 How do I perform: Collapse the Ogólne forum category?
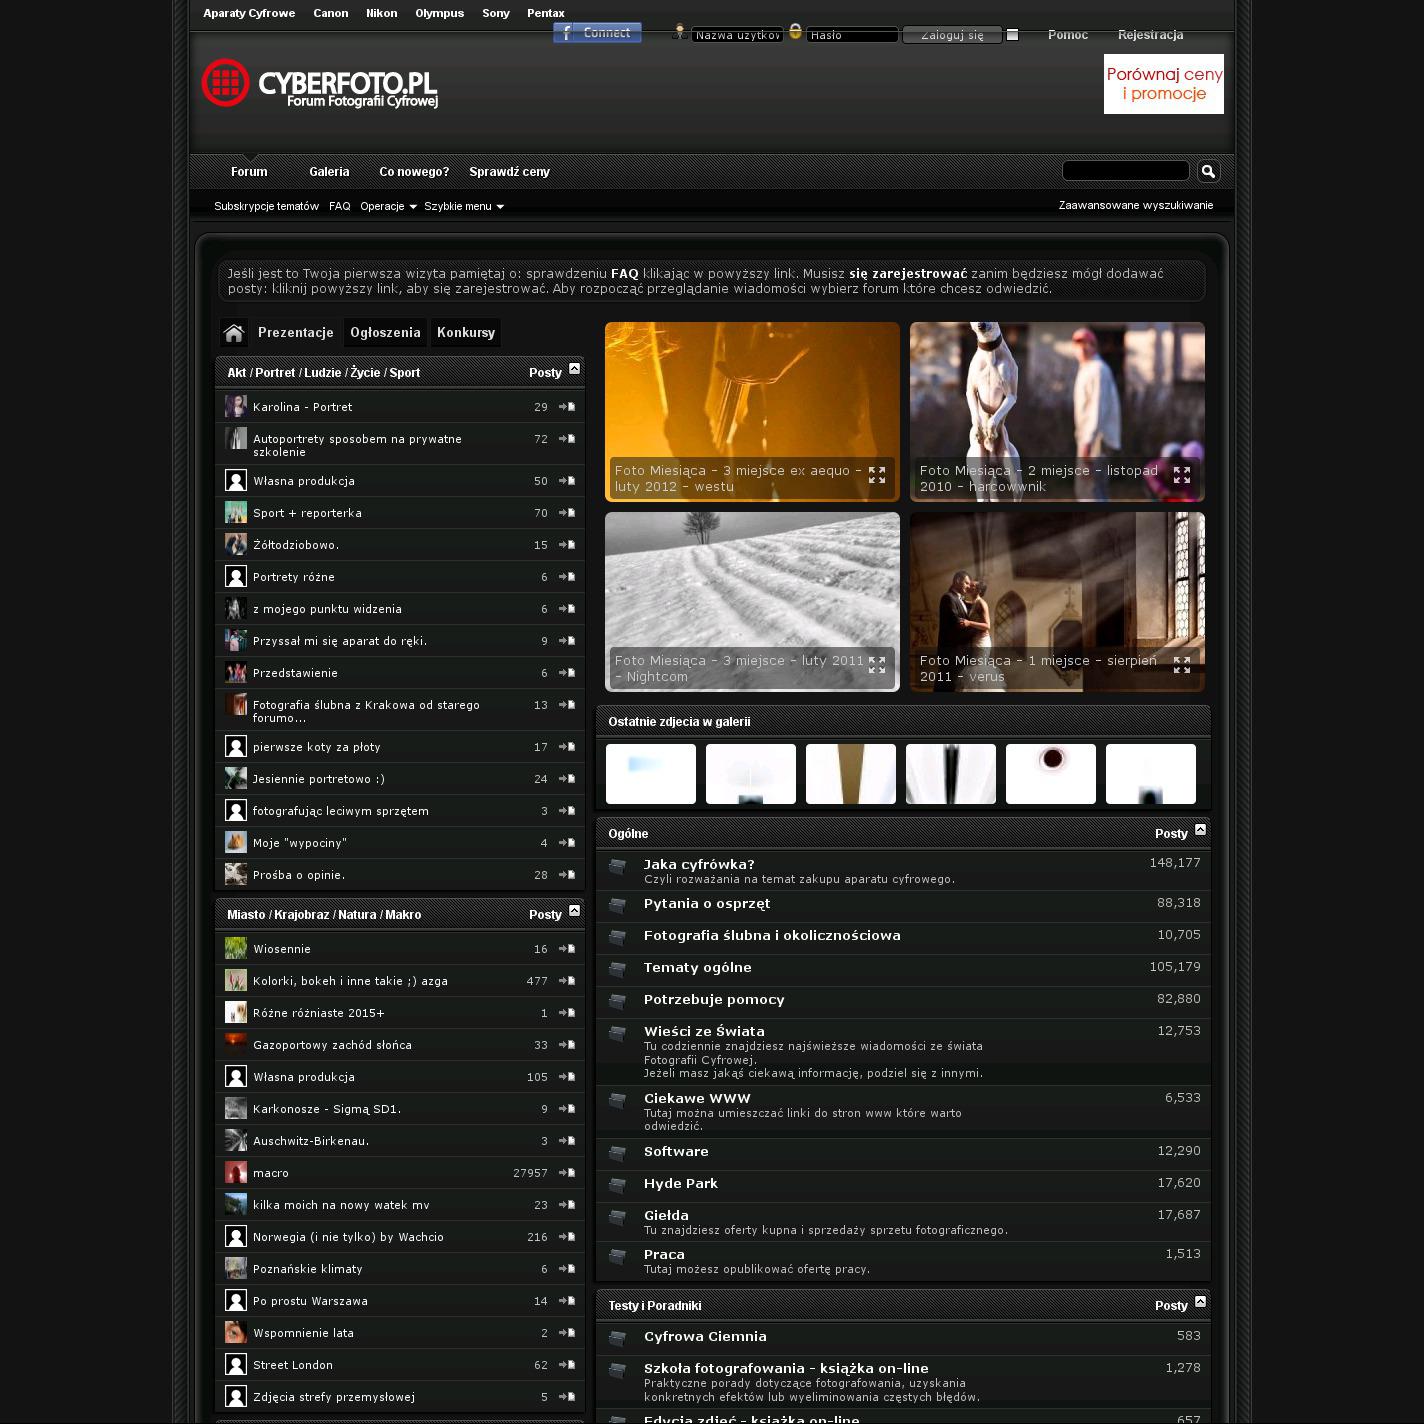tap(1200, 829)
